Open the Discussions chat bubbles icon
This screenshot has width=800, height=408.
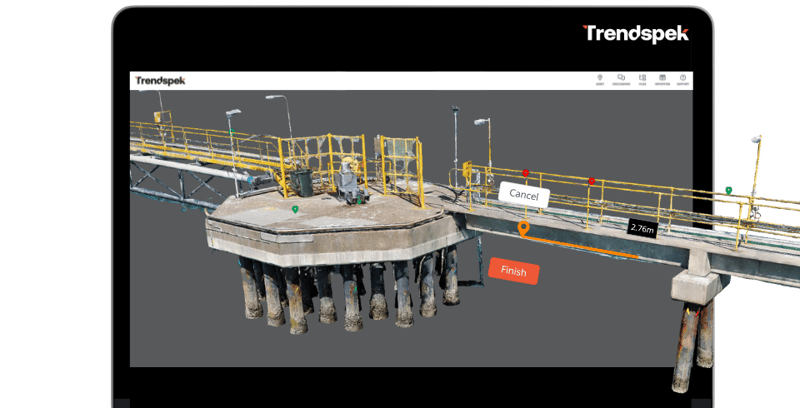coord(621,80)
